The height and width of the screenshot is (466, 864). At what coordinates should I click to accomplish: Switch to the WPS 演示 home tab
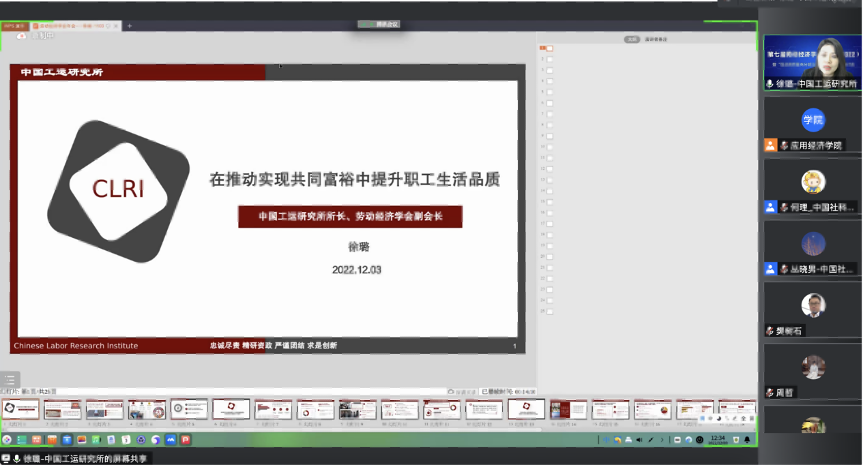click(x=14, y=26)
